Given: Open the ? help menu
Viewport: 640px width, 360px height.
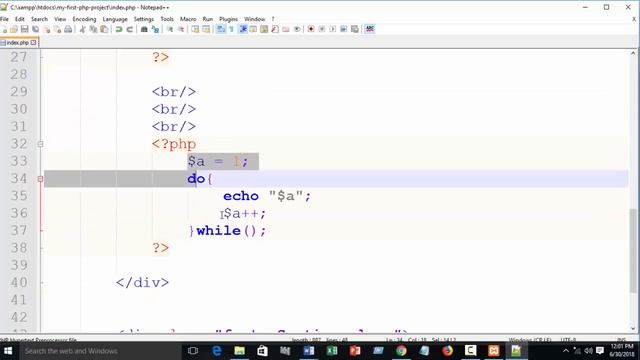Looking at the screenshot, I should click(273, 19).
